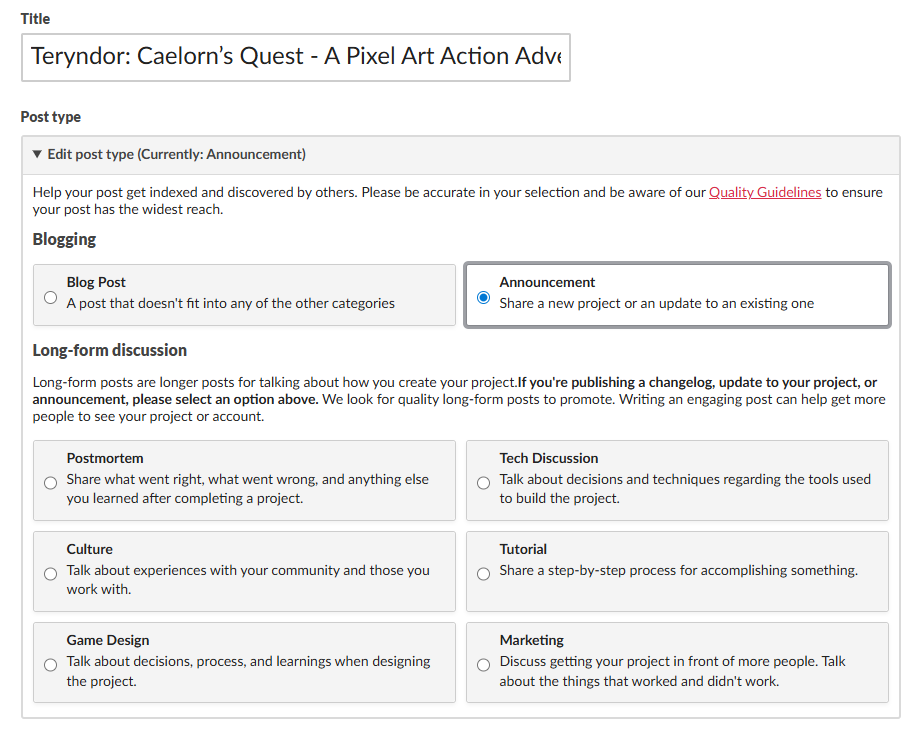Click the Tutorial card description text

coord(678,571)
